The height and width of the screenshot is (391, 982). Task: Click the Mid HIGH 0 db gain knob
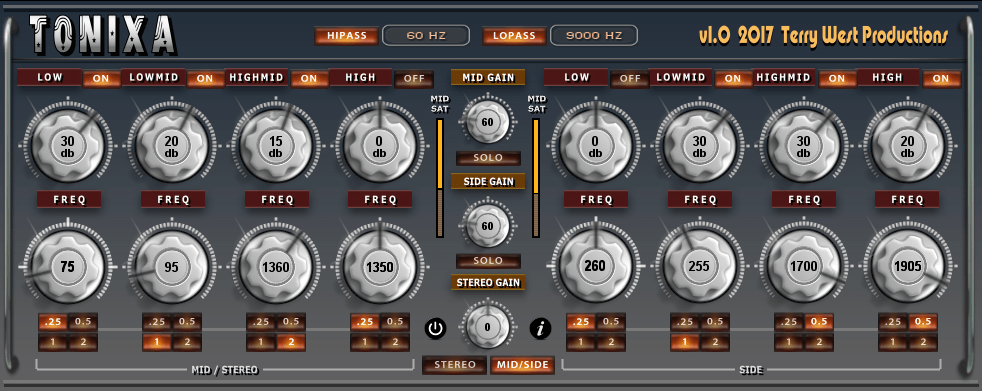(380, 145)
